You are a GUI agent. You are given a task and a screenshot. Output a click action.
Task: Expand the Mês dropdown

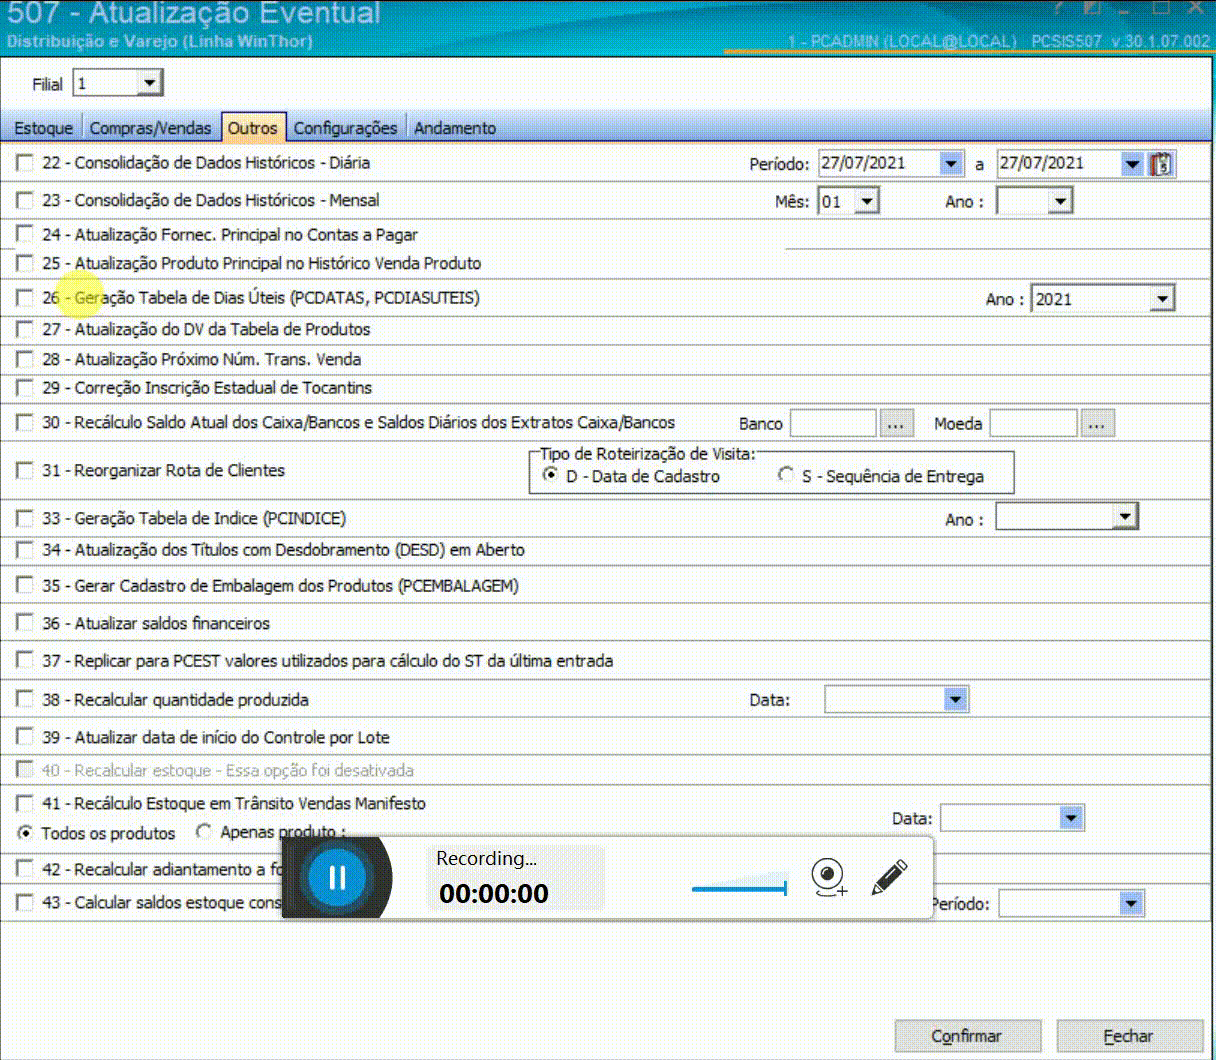(867, 201)
